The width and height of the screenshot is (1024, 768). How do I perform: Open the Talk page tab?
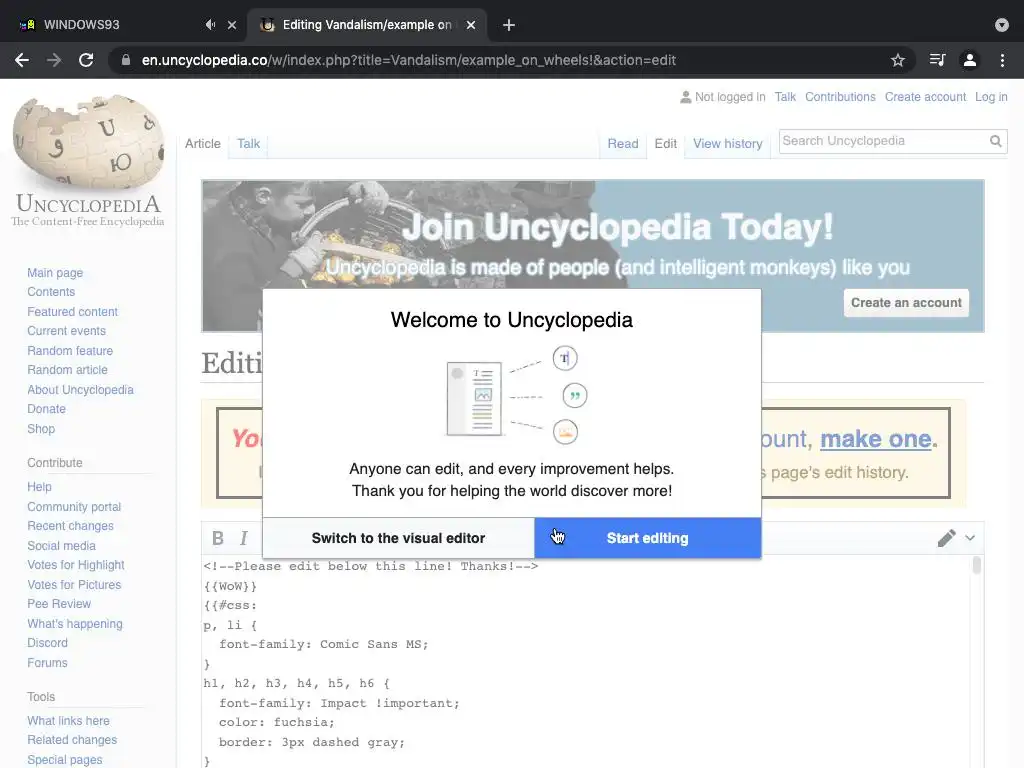click(248, 144)
